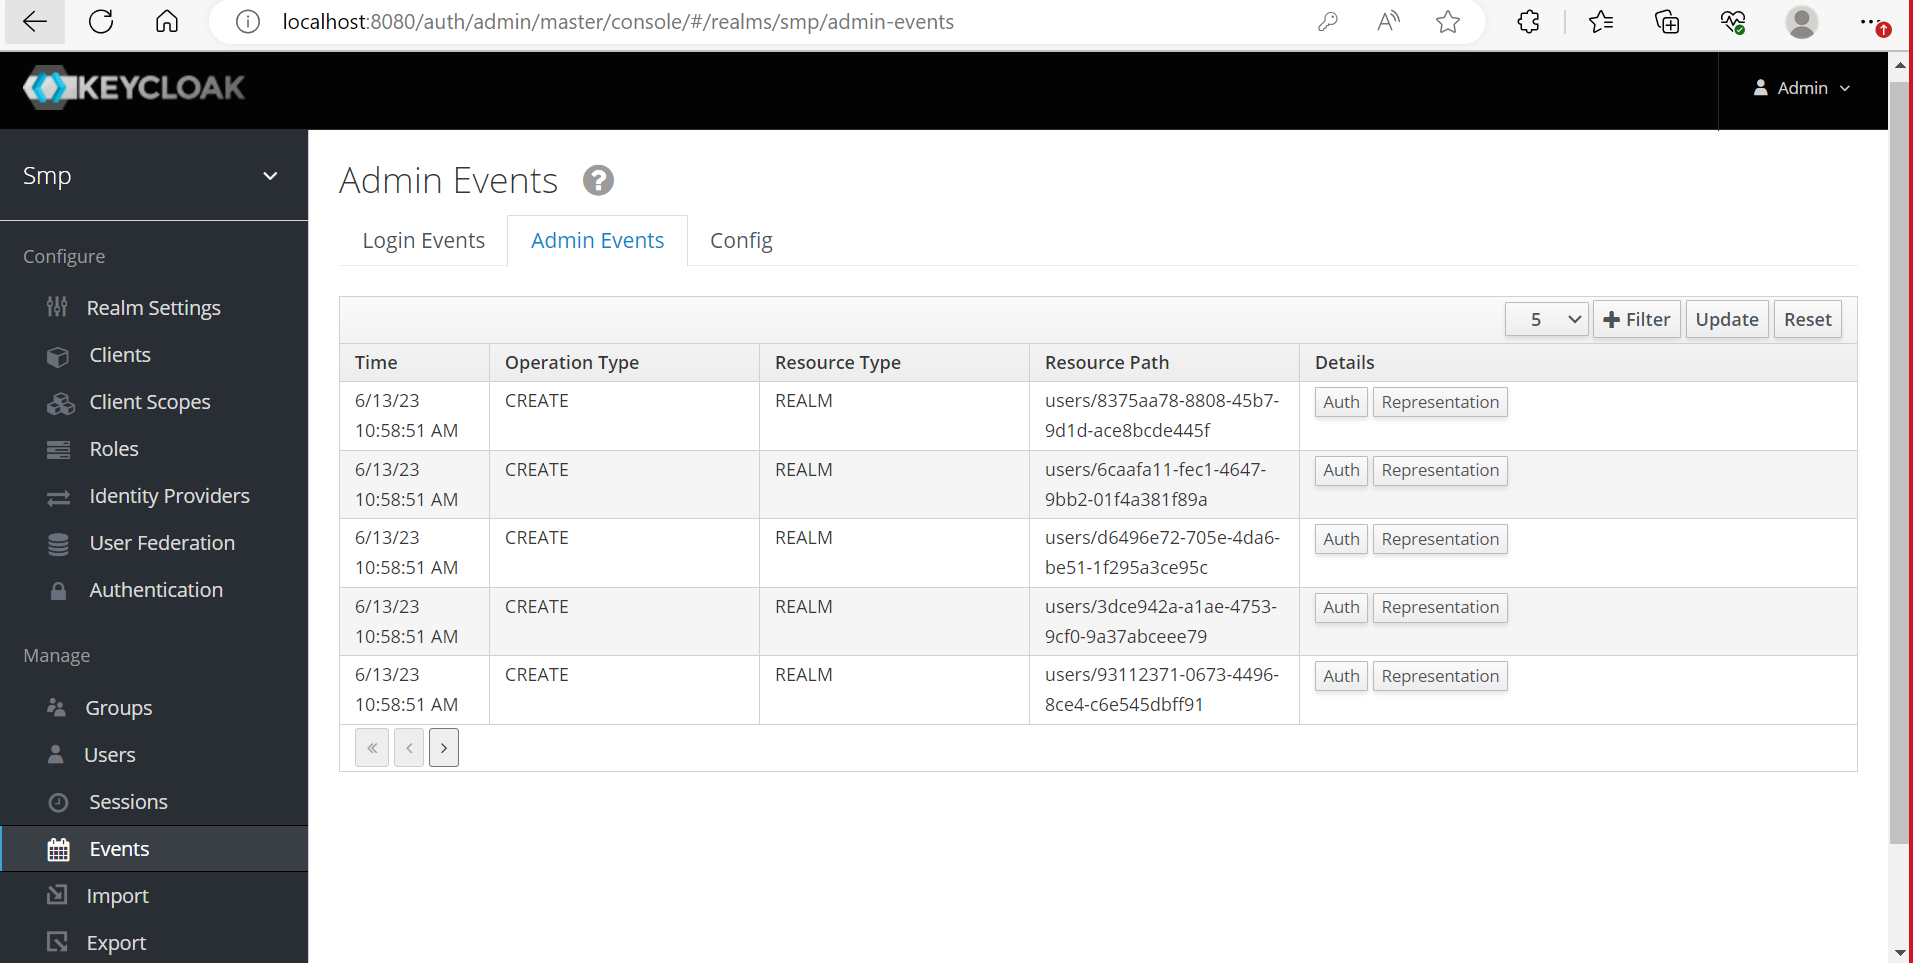
Task: Click the next page arrow in pagination
Action: pos(443,747)
